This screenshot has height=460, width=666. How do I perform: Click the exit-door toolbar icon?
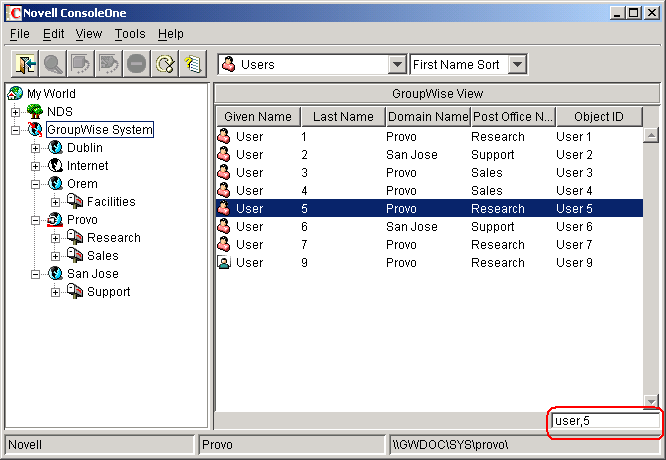pos(25,64)
